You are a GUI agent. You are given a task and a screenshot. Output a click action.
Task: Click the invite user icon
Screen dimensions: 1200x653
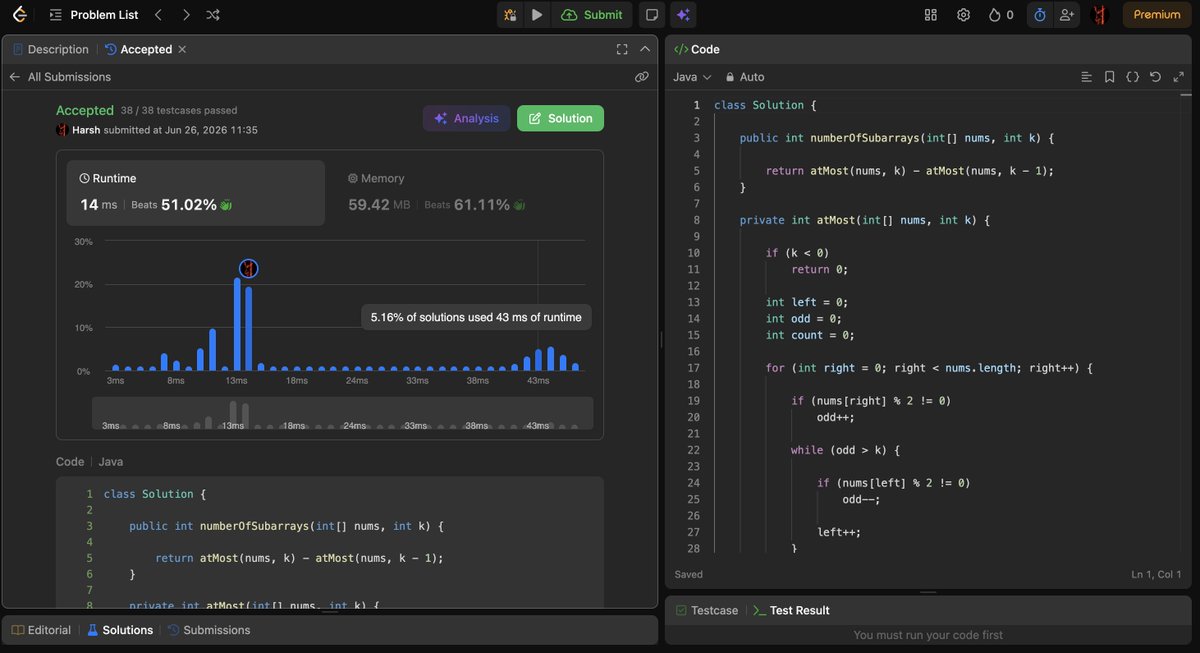click(1067, 15)
